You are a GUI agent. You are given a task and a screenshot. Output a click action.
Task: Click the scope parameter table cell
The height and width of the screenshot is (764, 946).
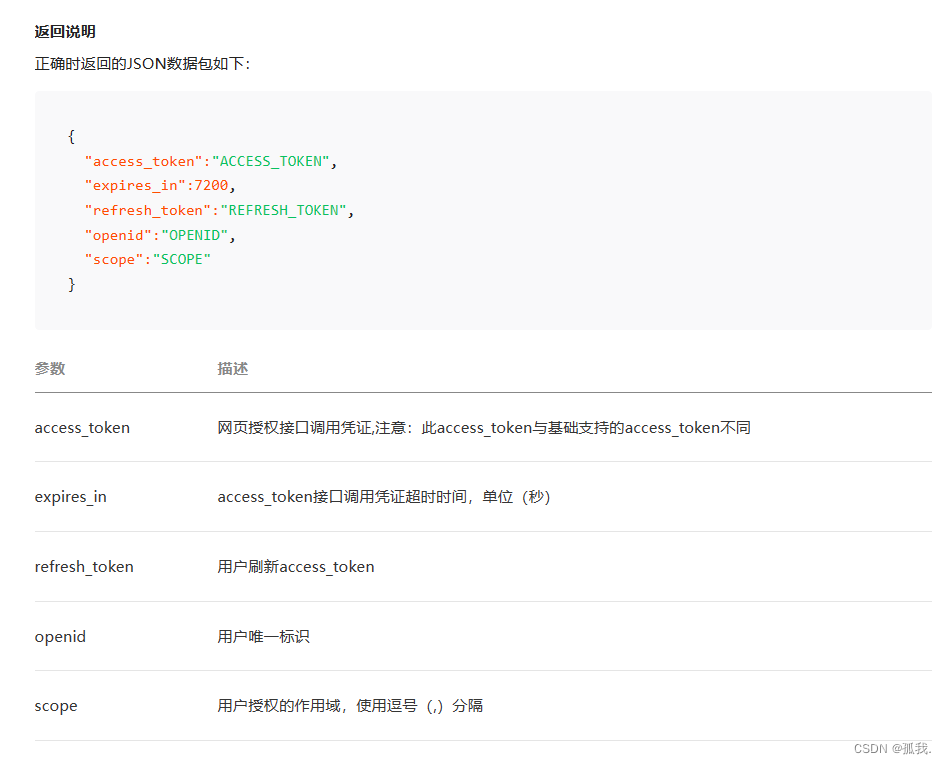[x=56, y=705]
